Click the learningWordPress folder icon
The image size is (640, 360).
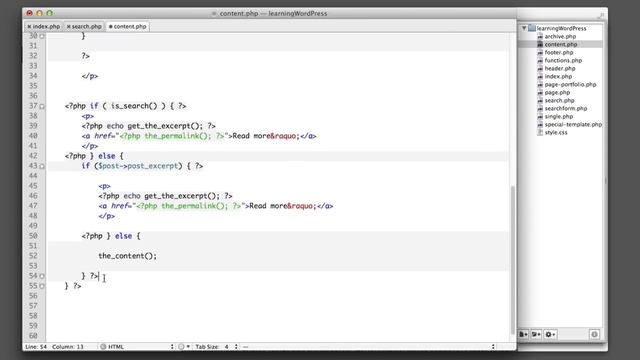pos(532,28)
